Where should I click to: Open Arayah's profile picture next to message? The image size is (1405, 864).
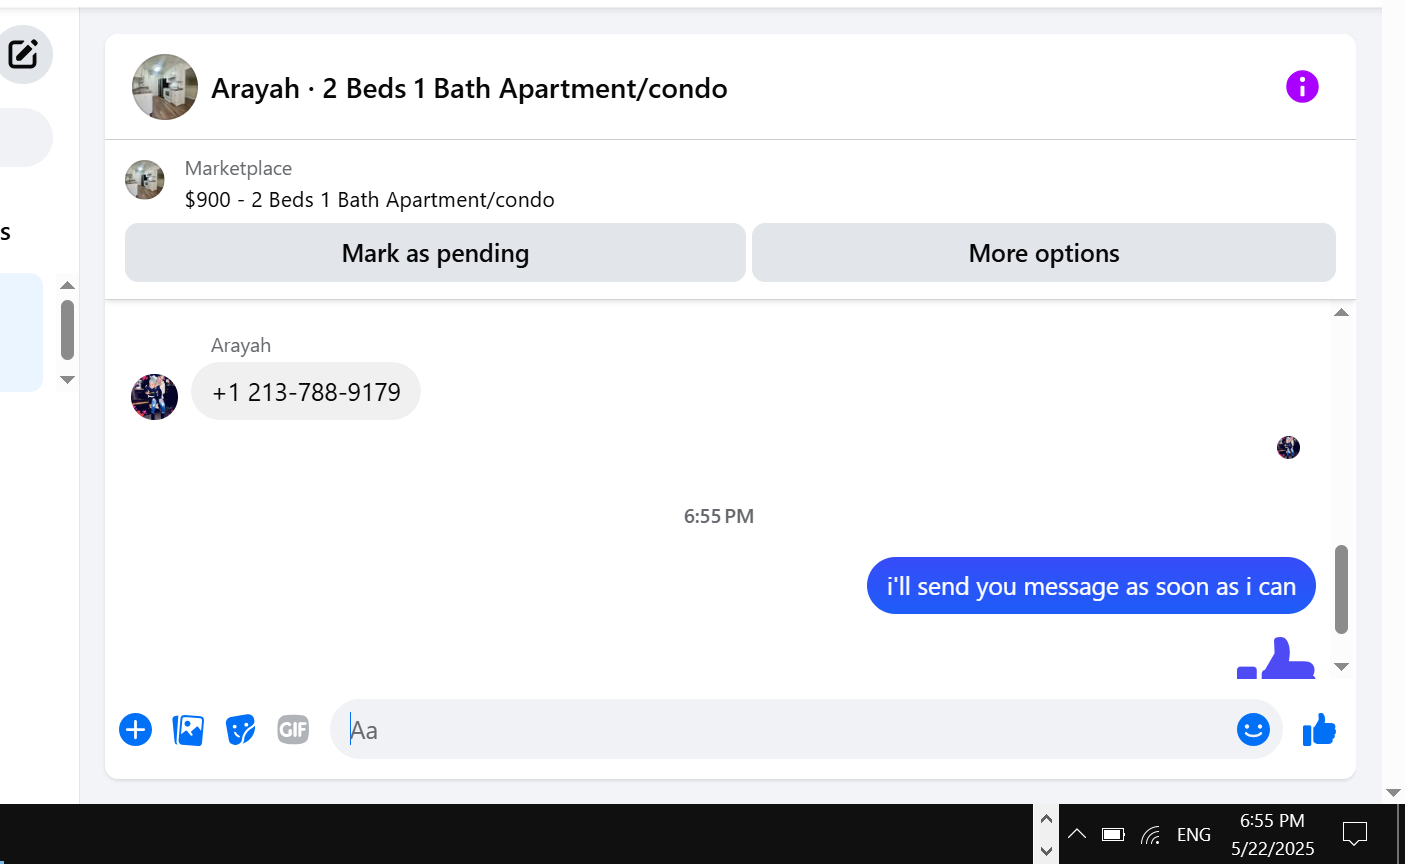click(x=154, y=397)
